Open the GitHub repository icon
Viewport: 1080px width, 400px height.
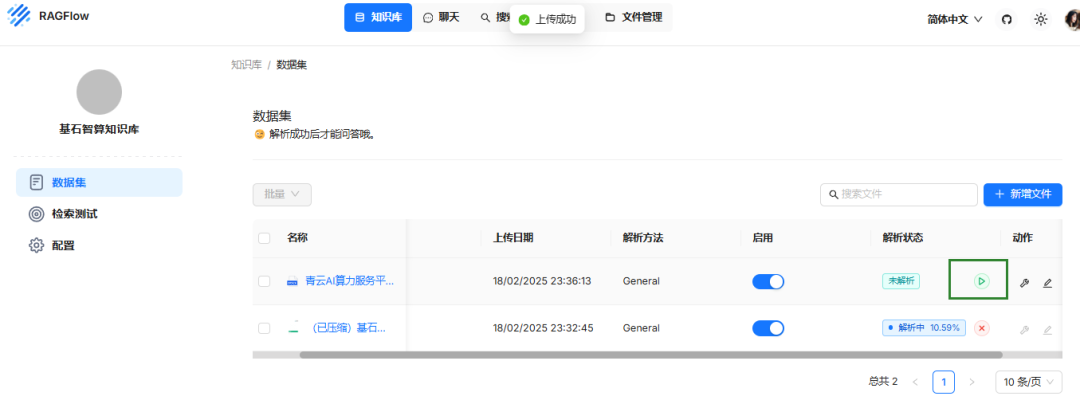tap(1006, 19)
